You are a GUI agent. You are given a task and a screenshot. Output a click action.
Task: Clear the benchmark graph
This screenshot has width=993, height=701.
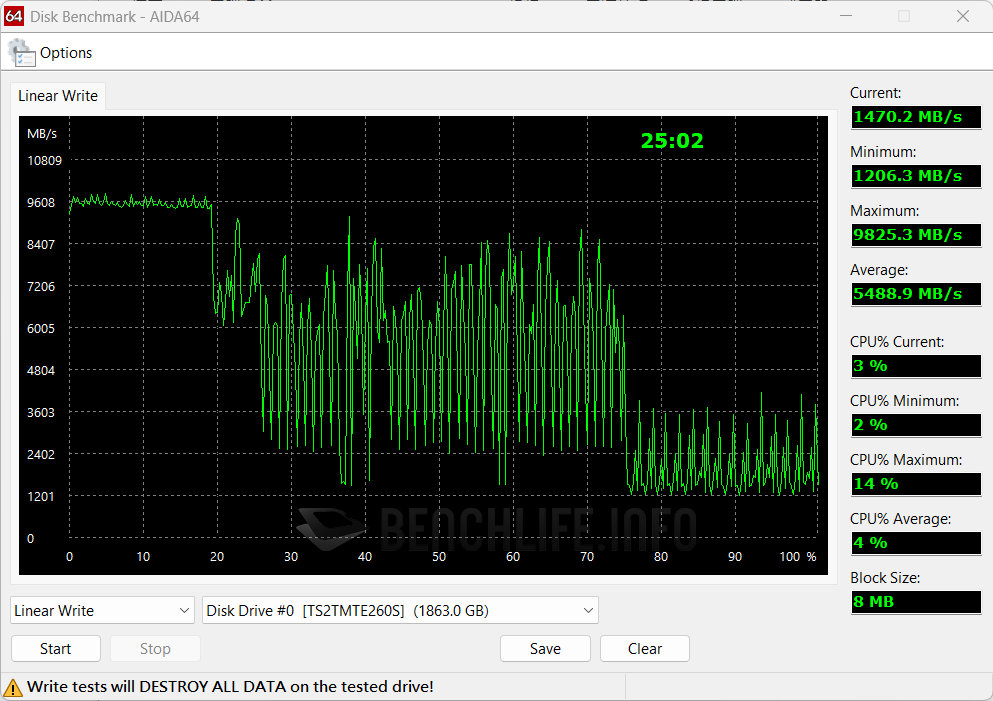(x=645, y=648)
